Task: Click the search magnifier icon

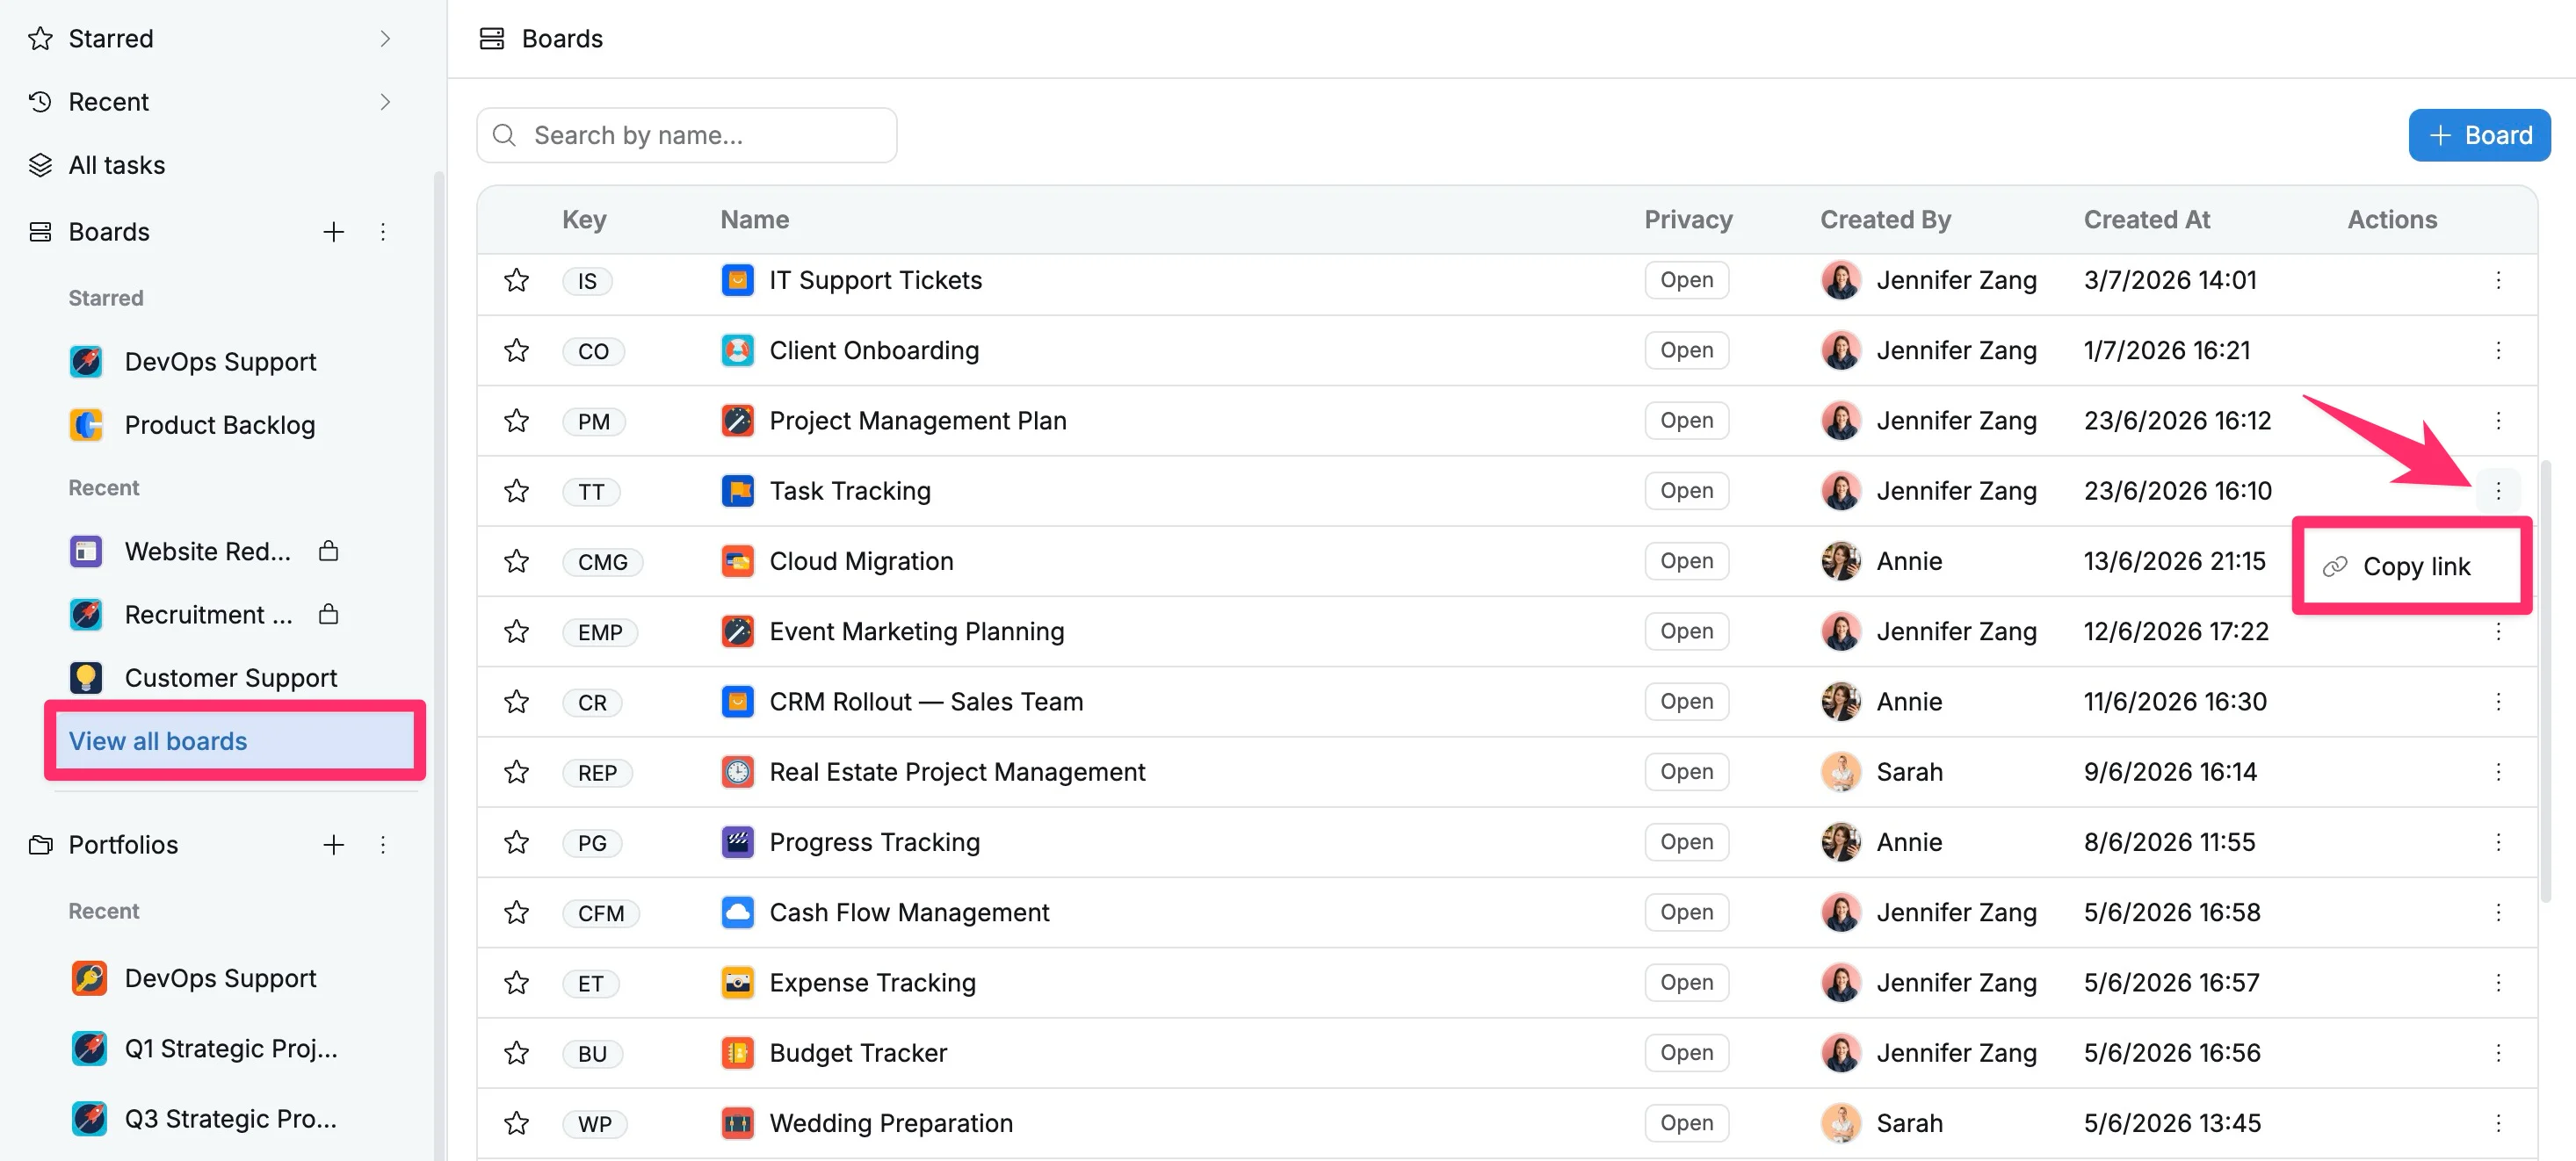Action: 505,135
